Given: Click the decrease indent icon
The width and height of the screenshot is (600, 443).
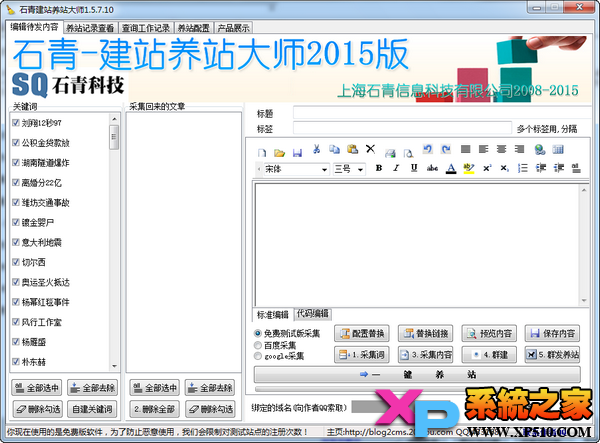Looking at the screenshot, I should point(540,168).
